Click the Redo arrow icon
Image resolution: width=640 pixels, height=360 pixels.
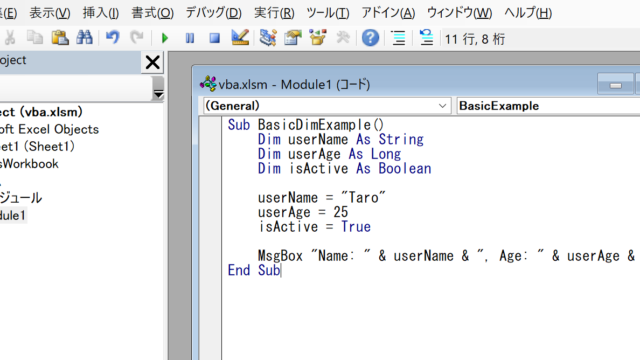(137, 38)
